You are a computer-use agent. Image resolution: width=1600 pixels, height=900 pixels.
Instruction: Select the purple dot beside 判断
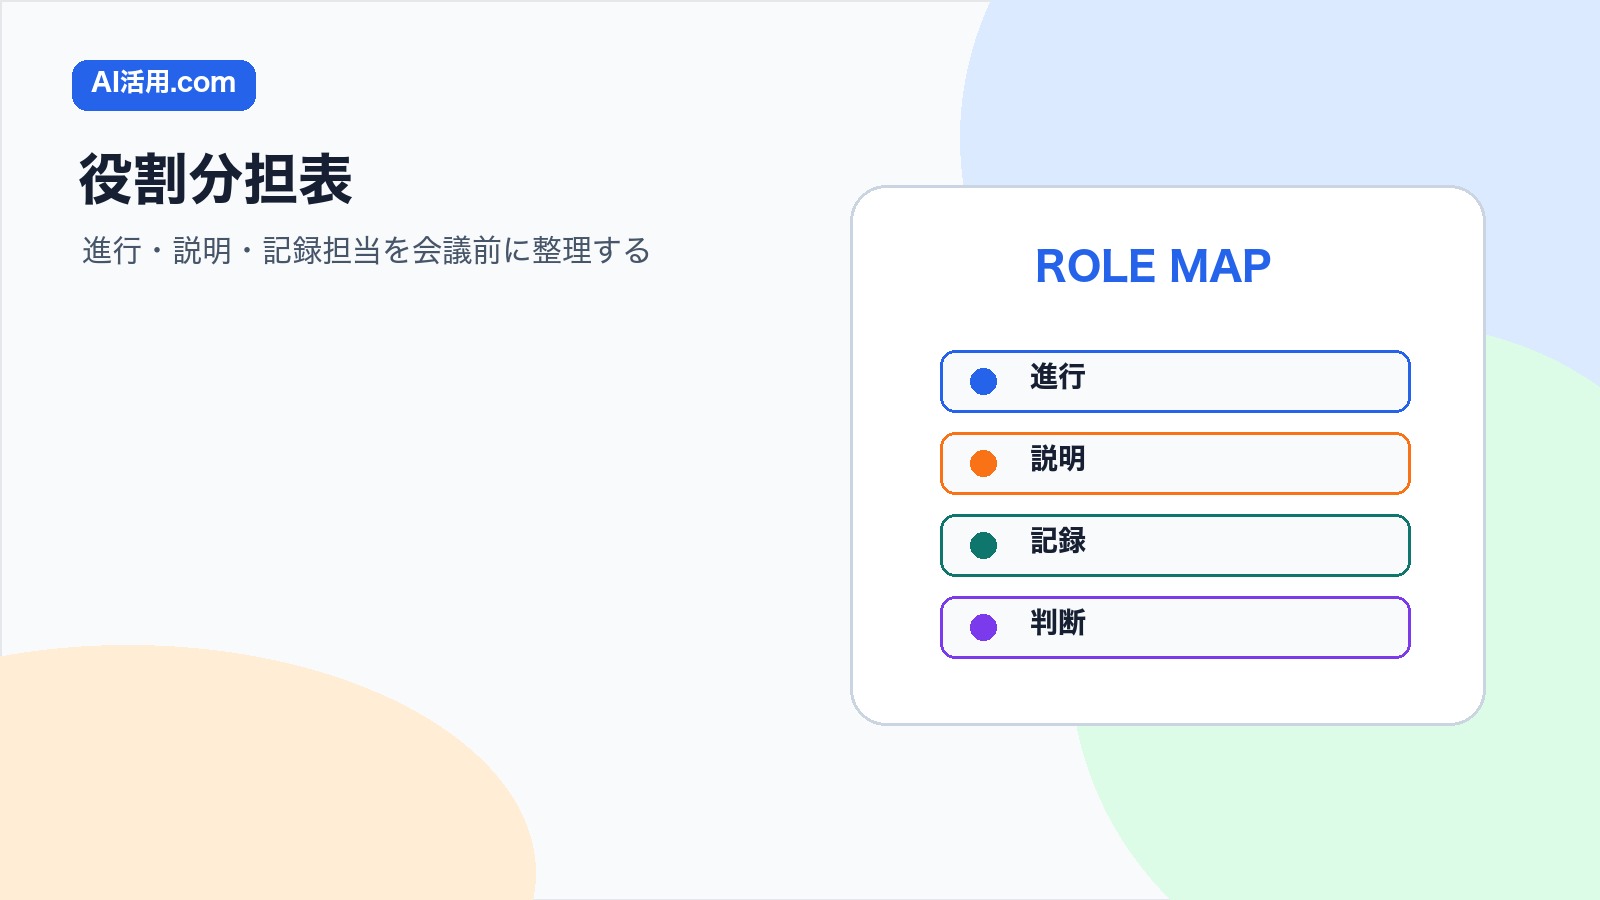click(984, 627)
